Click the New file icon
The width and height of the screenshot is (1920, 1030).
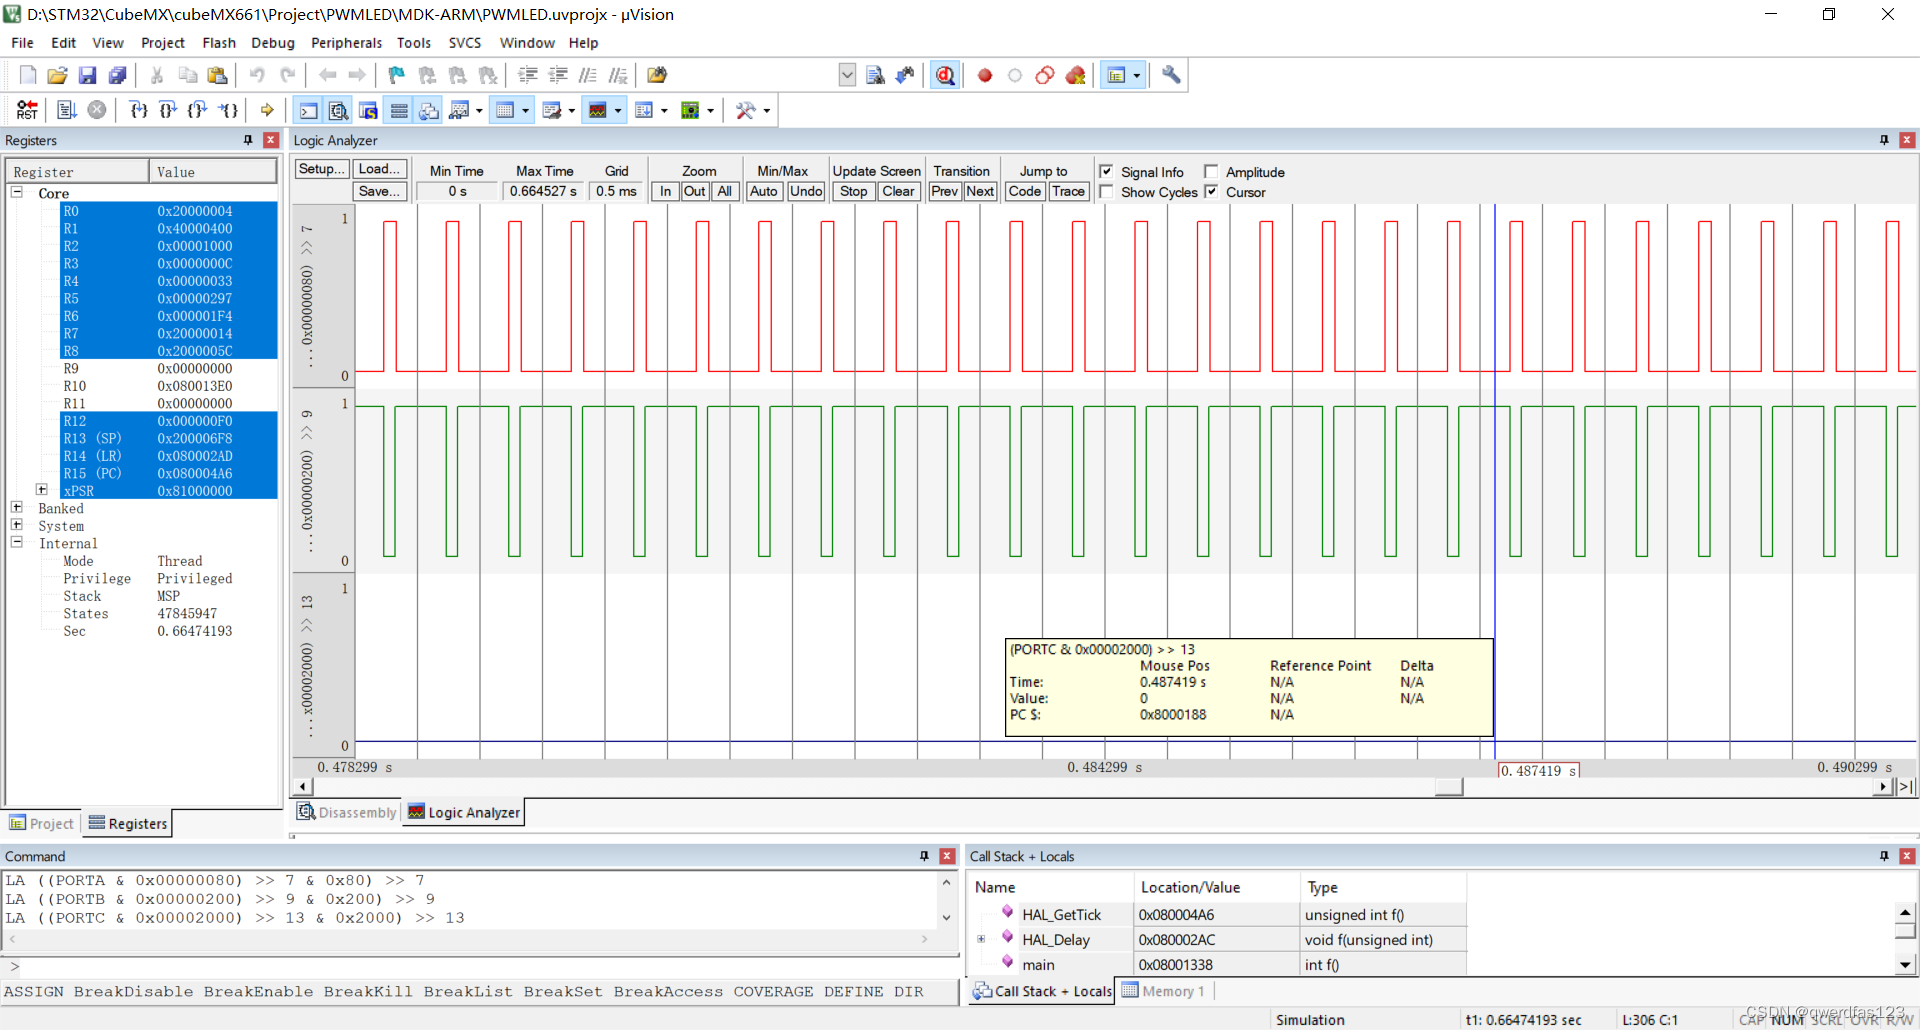point(27,75)
